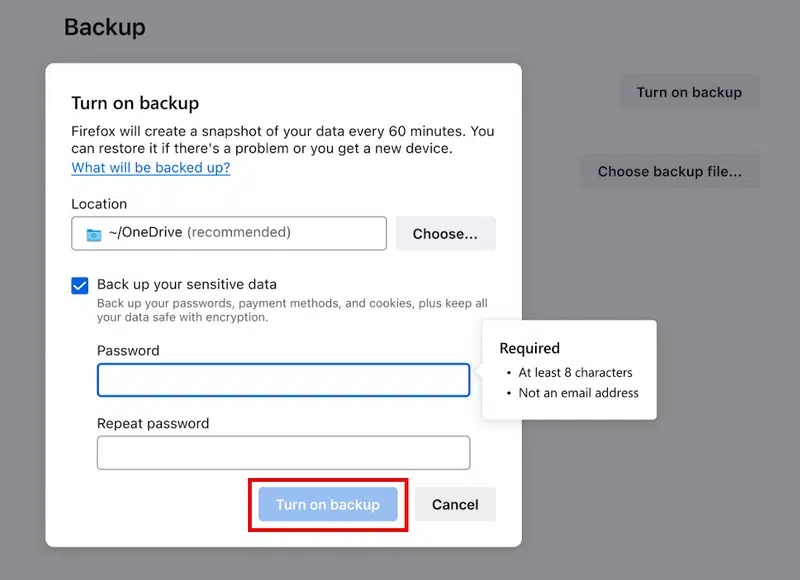Click the ~/OneDrive location field

coord(229,233)
